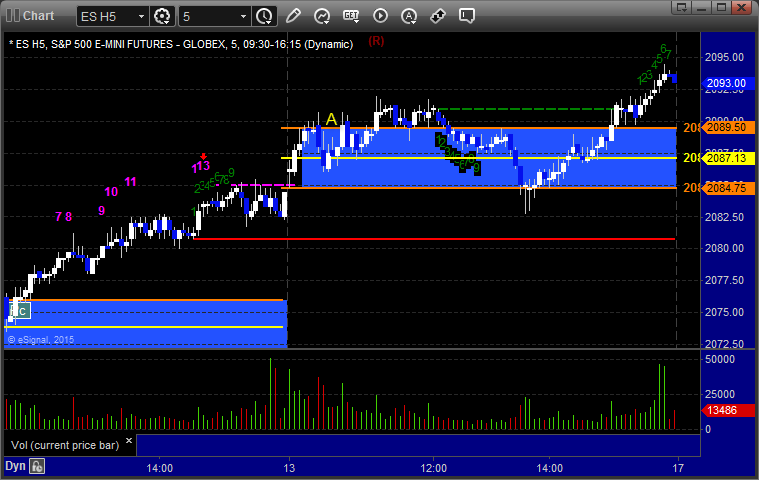Open the GET studies menu

pyautogui.click(x=351, y=16)
